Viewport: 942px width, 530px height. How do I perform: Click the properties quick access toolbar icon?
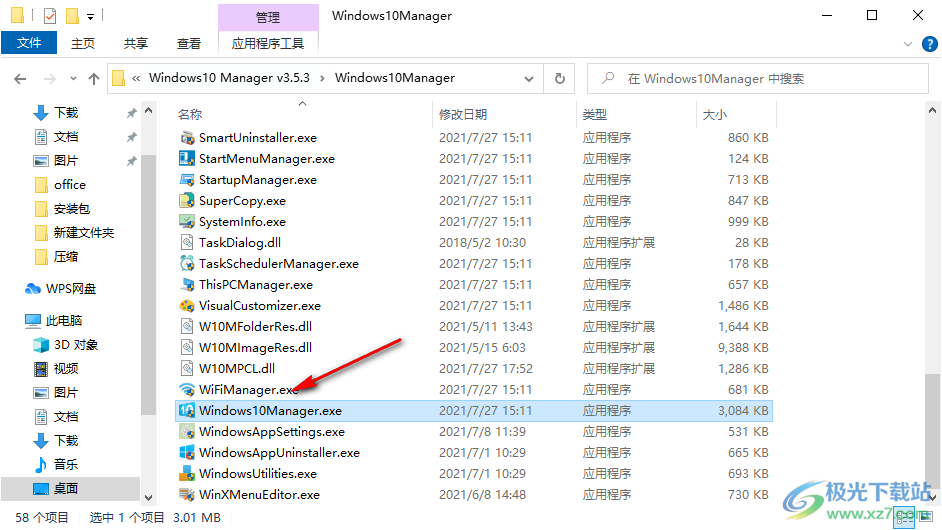coord(50,16)
